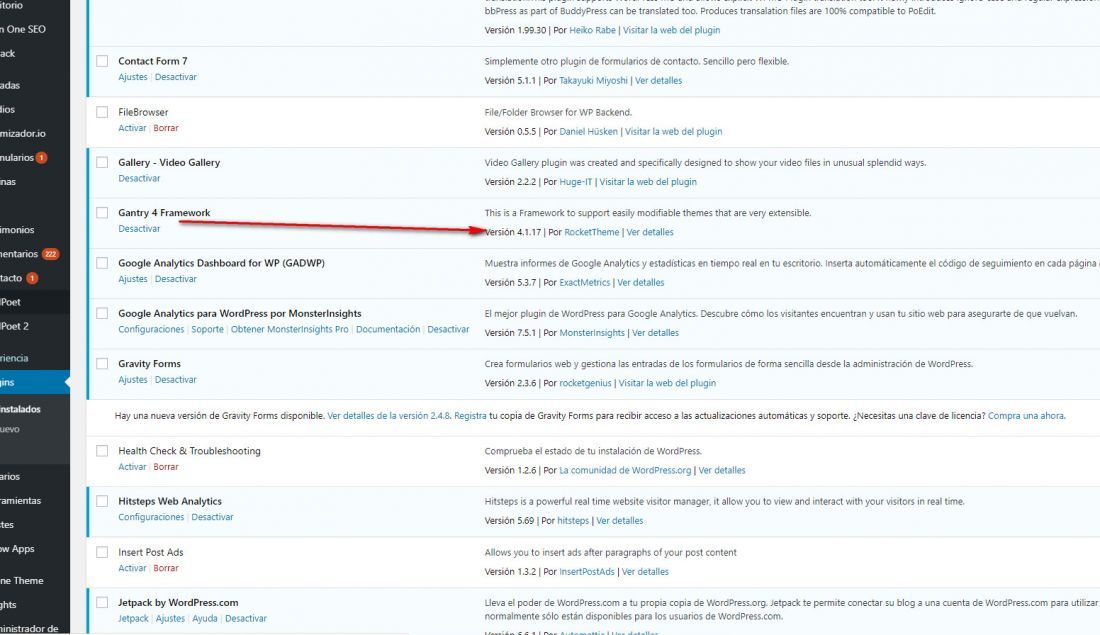This screenshot has height=635, width=1100.
Task: Tick Health Check & Troubleshooting checkbox
Action: tap(102, 451)
